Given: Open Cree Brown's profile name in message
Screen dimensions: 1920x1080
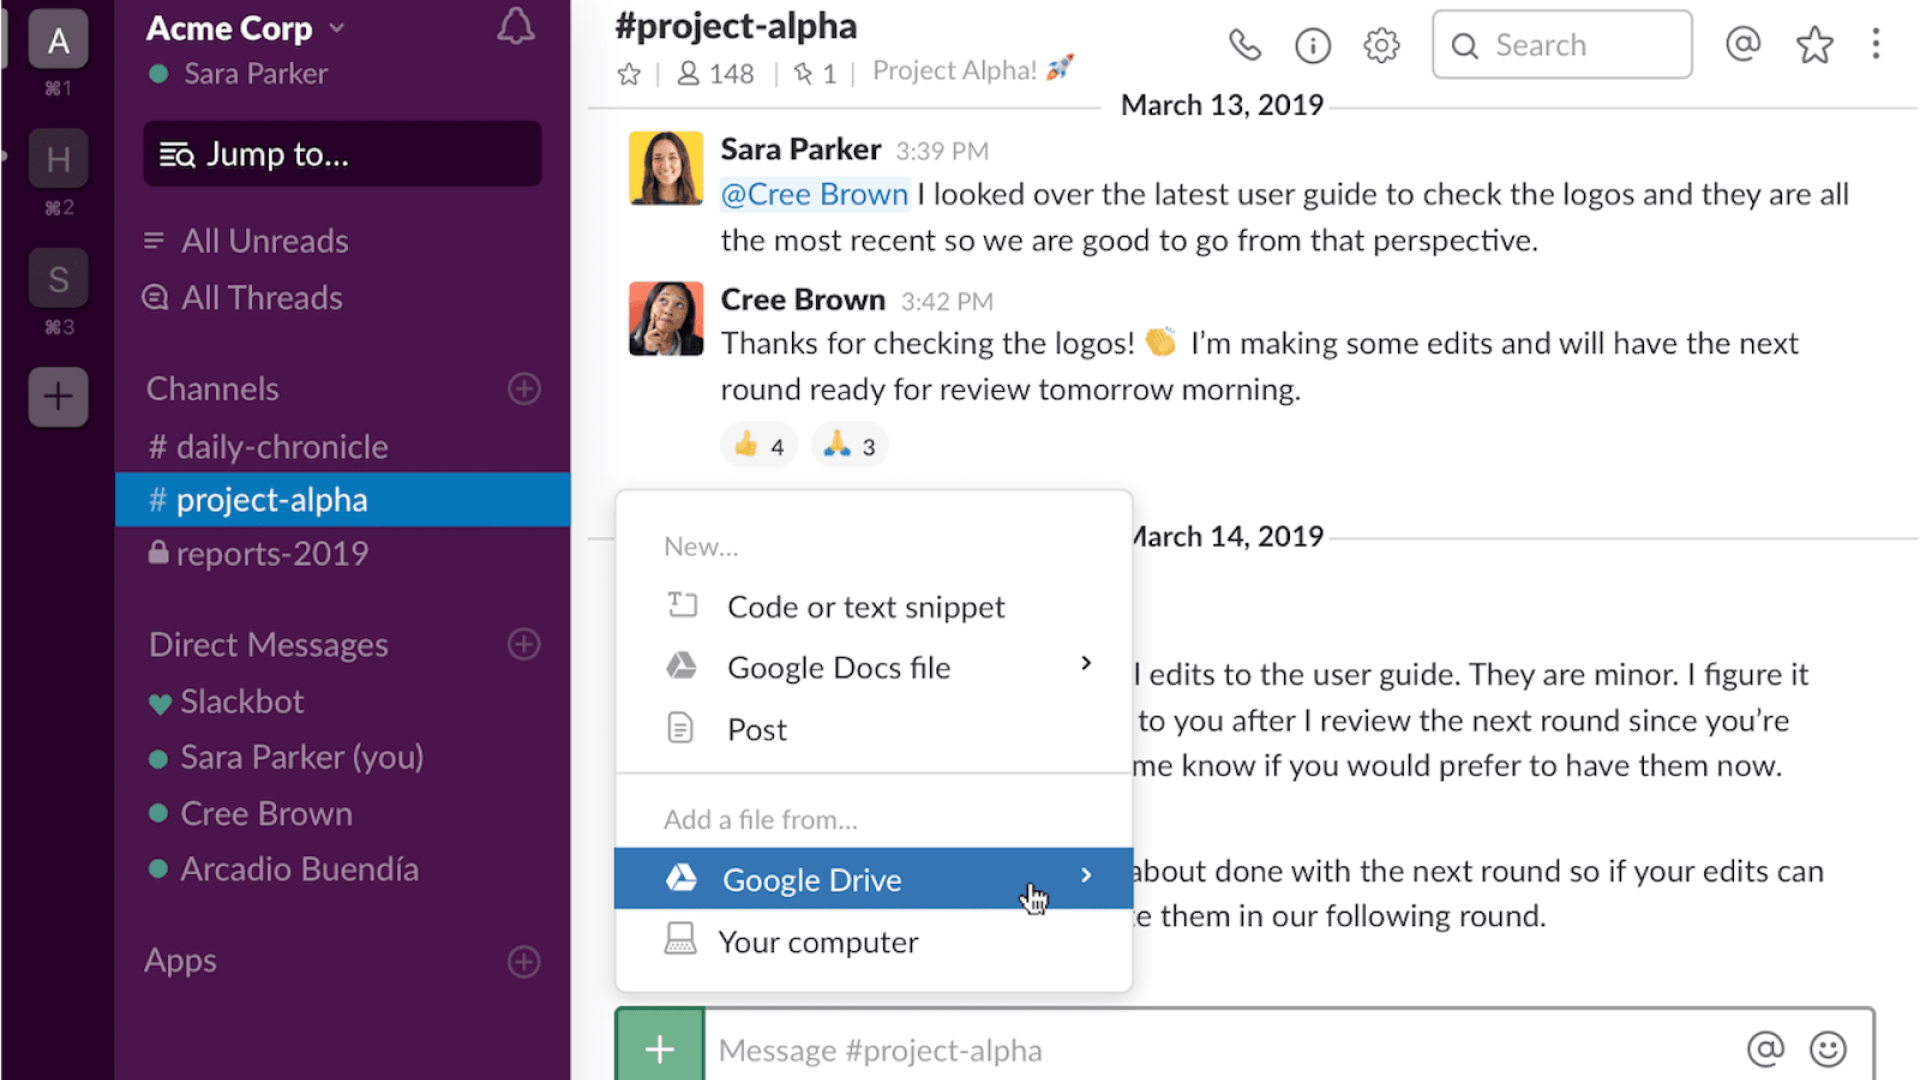Looking at the screenshot, I should [x=803, y=300].
